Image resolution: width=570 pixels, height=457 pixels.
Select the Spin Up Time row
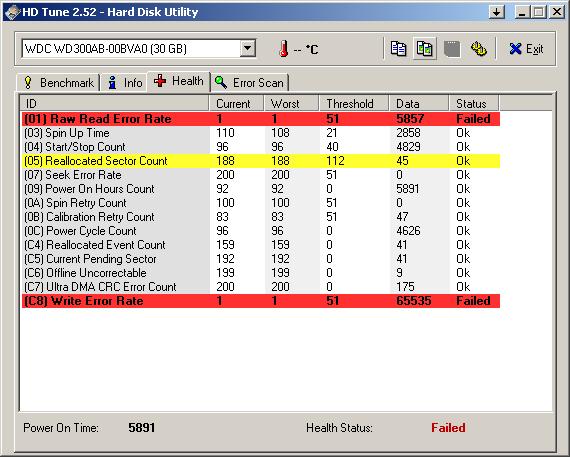(x=261, y=133)
